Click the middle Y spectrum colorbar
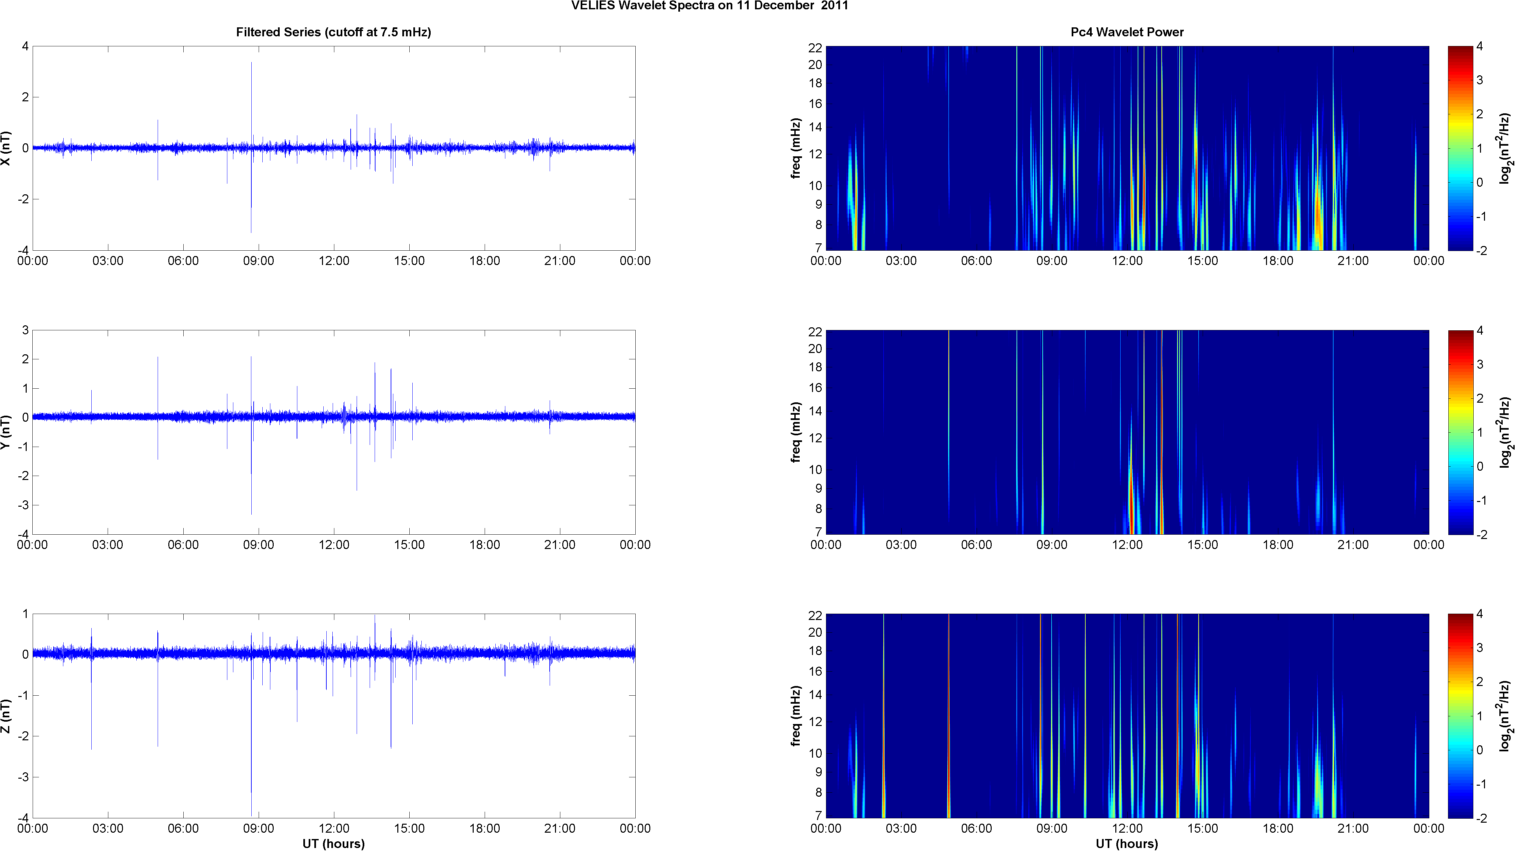Screen dimensions: 1515x851 [x=1460, y=432]
